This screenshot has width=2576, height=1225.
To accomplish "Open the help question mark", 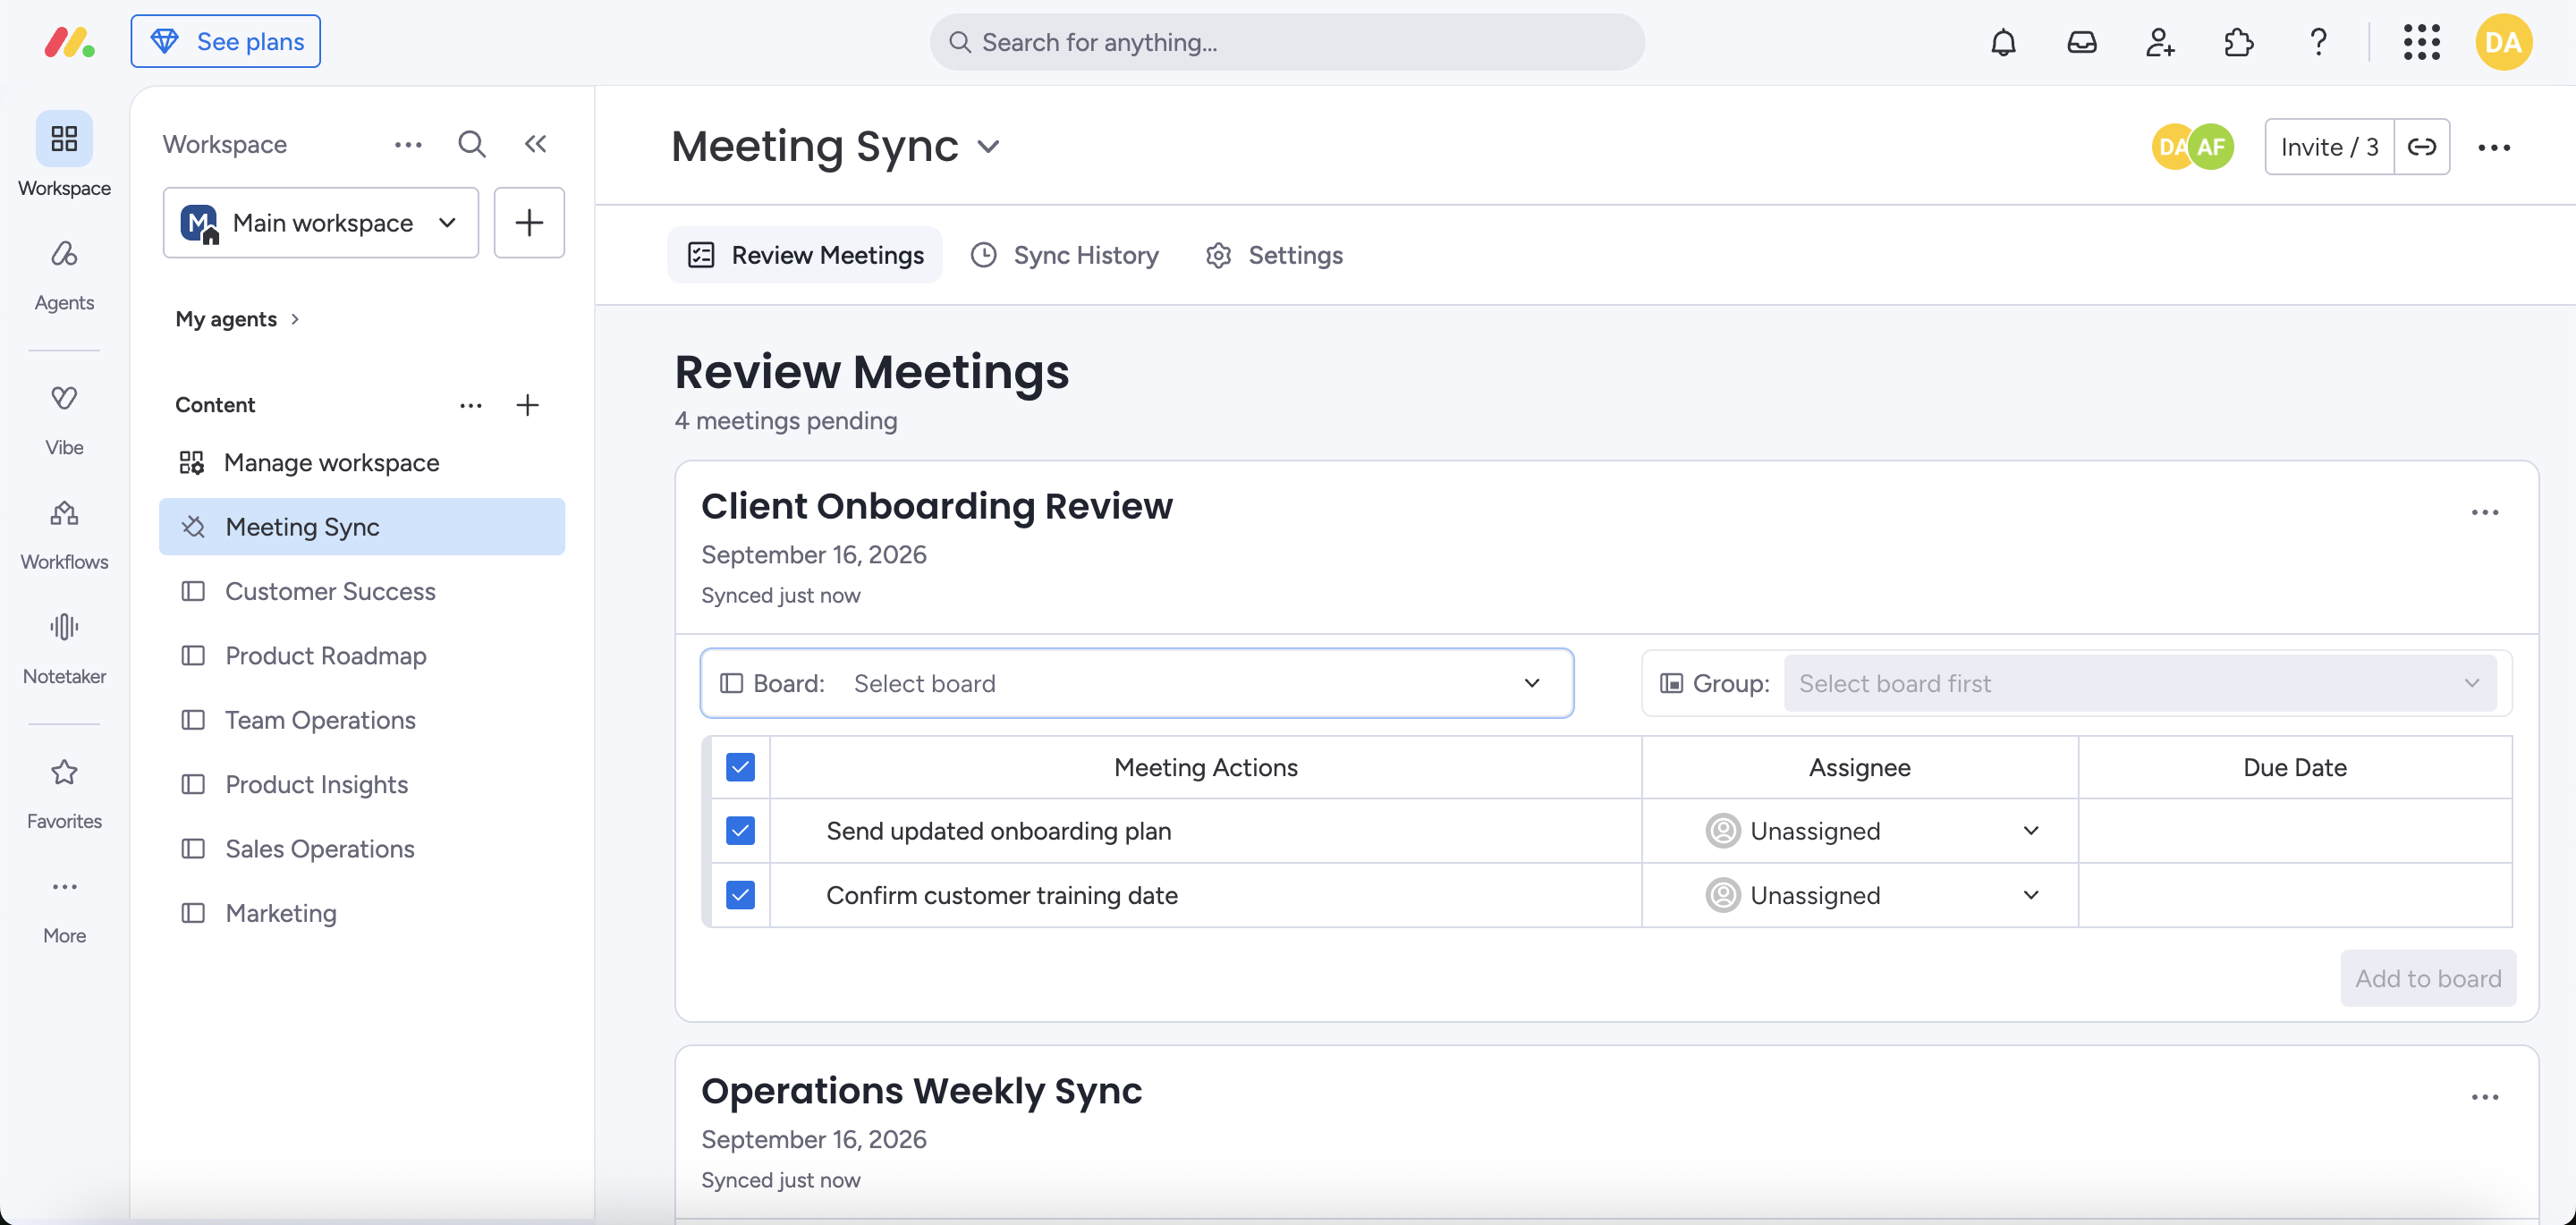I will [2318, 42].
